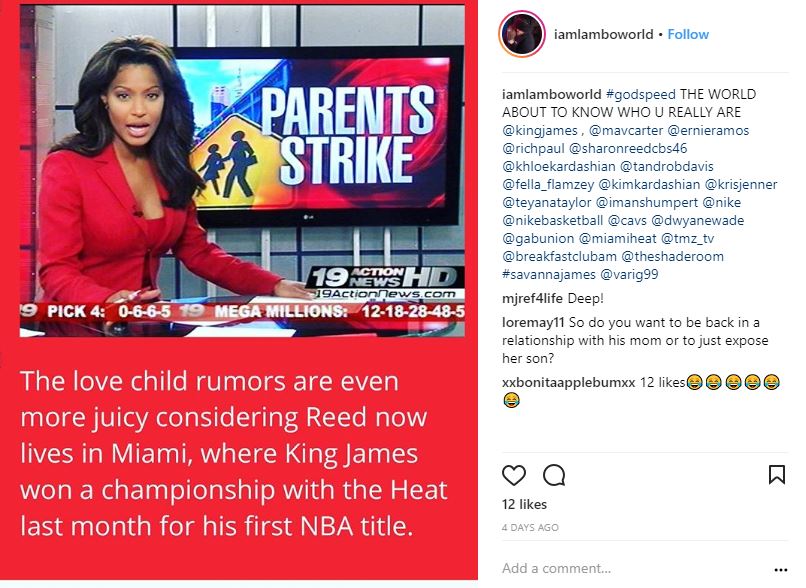The width and height of the screenshot is (806, 588).
Task: Open the iamlamboworld username in header
Action: point(603,34)
